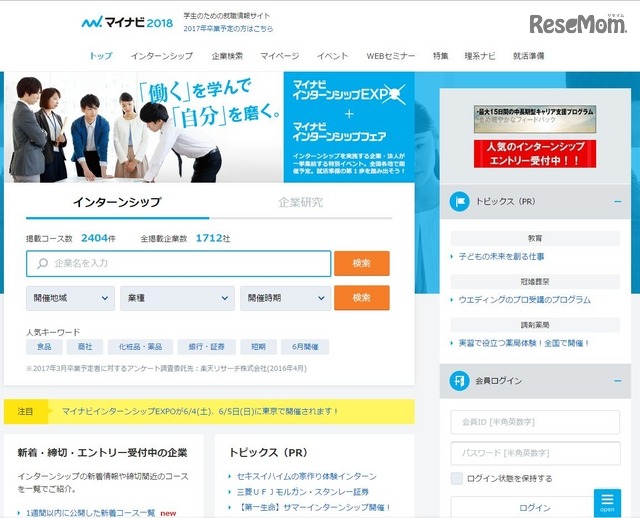Click 検索 button next to 開催時期 dropdown
Screen dimensions: 640x518
pyautogui.click(x=362, y=298)
